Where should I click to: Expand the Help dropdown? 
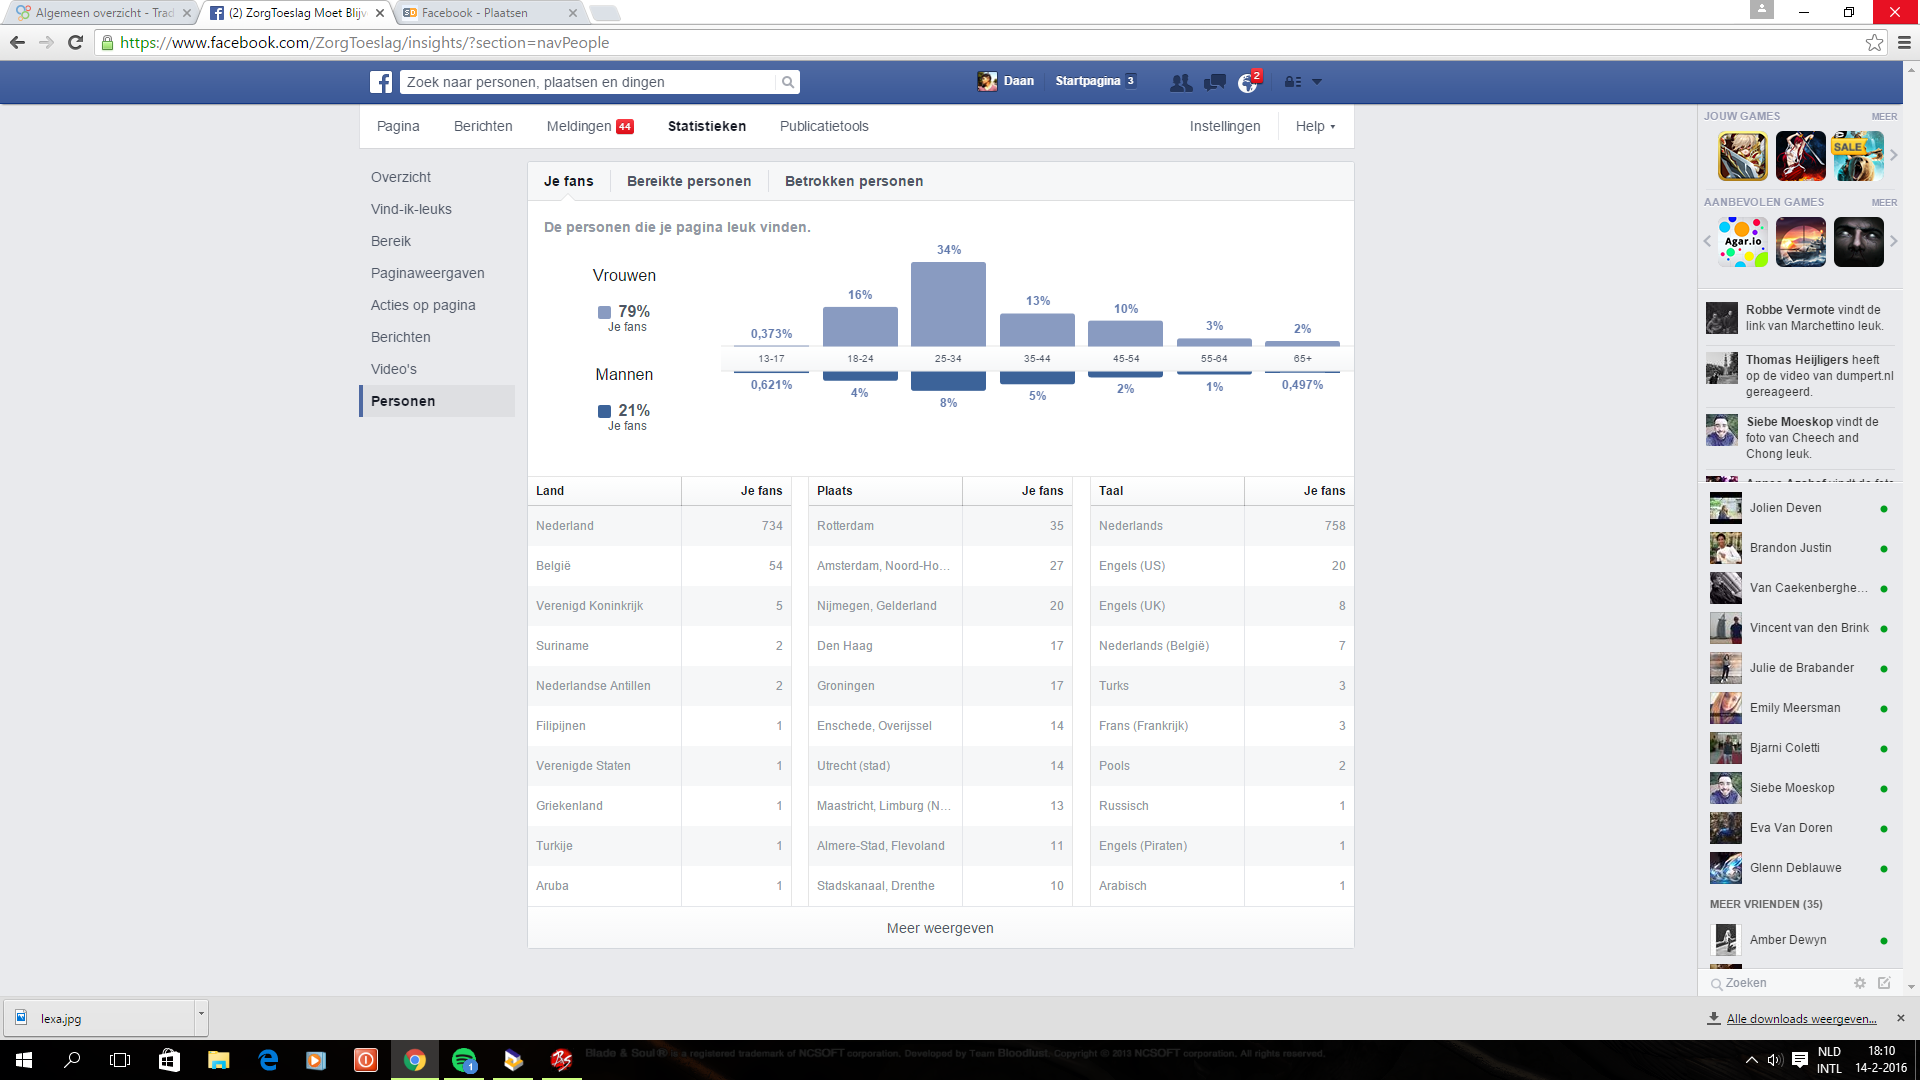coord(1315,126)
